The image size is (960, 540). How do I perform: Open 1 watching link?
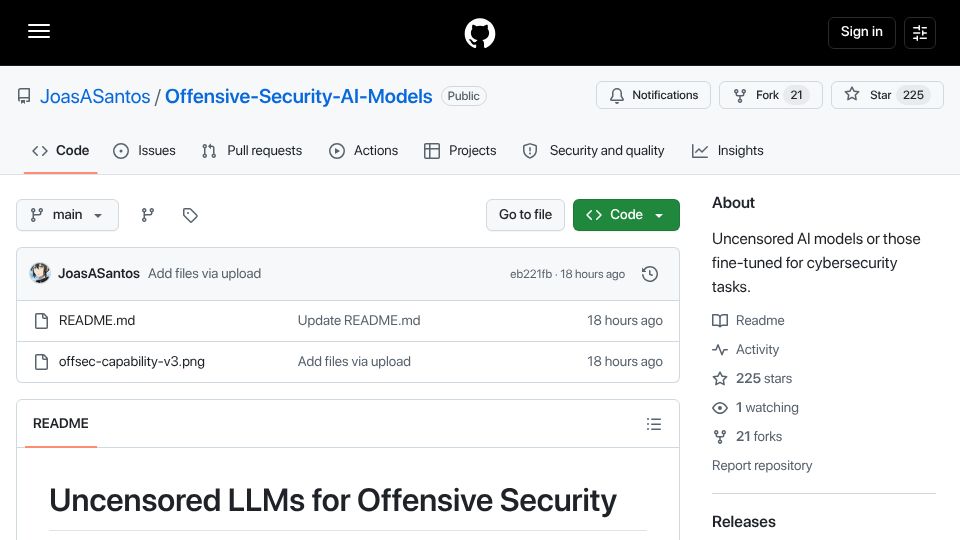767,408
